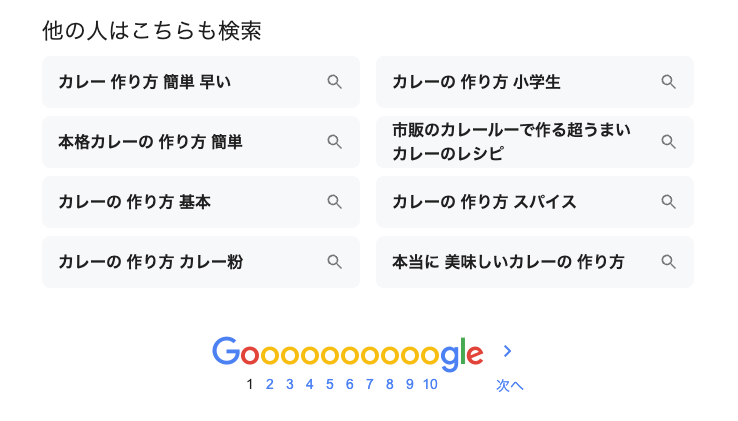The width and height of the screenshot is (738, 421).
Task: Open the 次へ next page link
Action: point(509,385)
